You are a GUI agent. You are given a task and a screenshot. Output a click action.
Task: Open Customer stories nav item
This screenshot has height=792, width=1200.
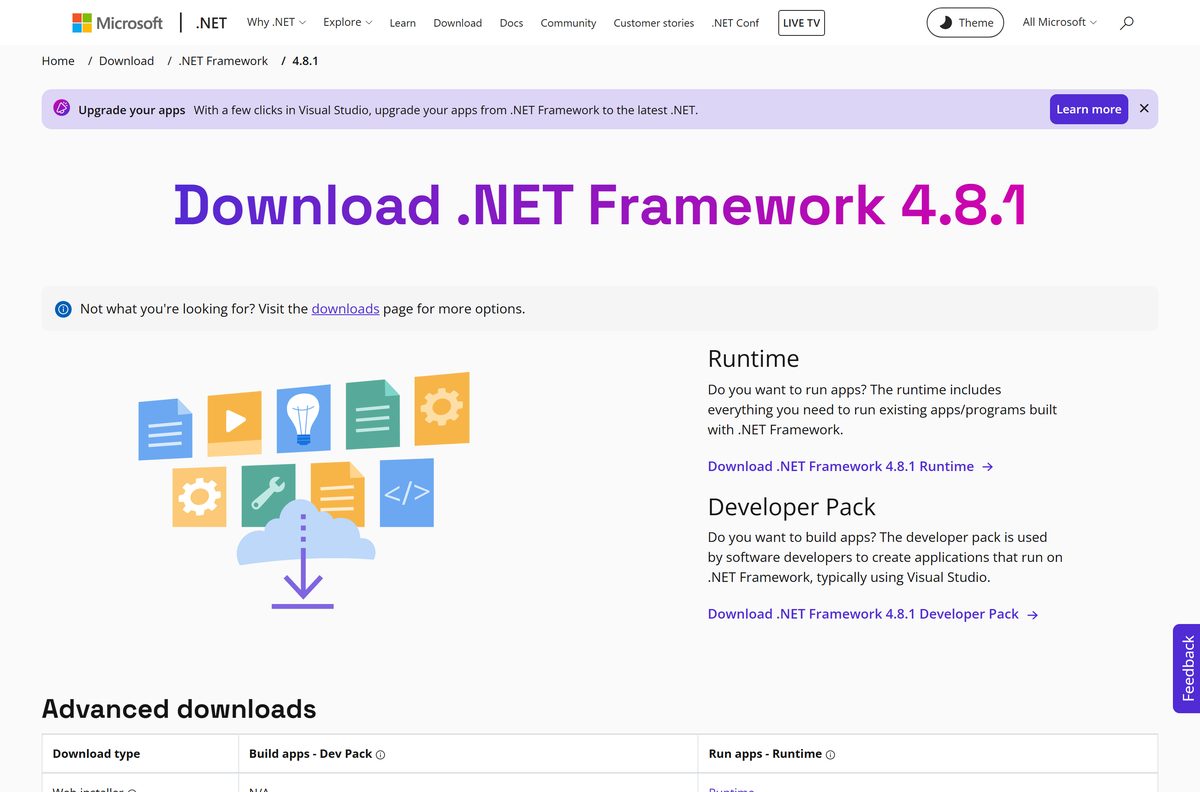click(654, 23)
